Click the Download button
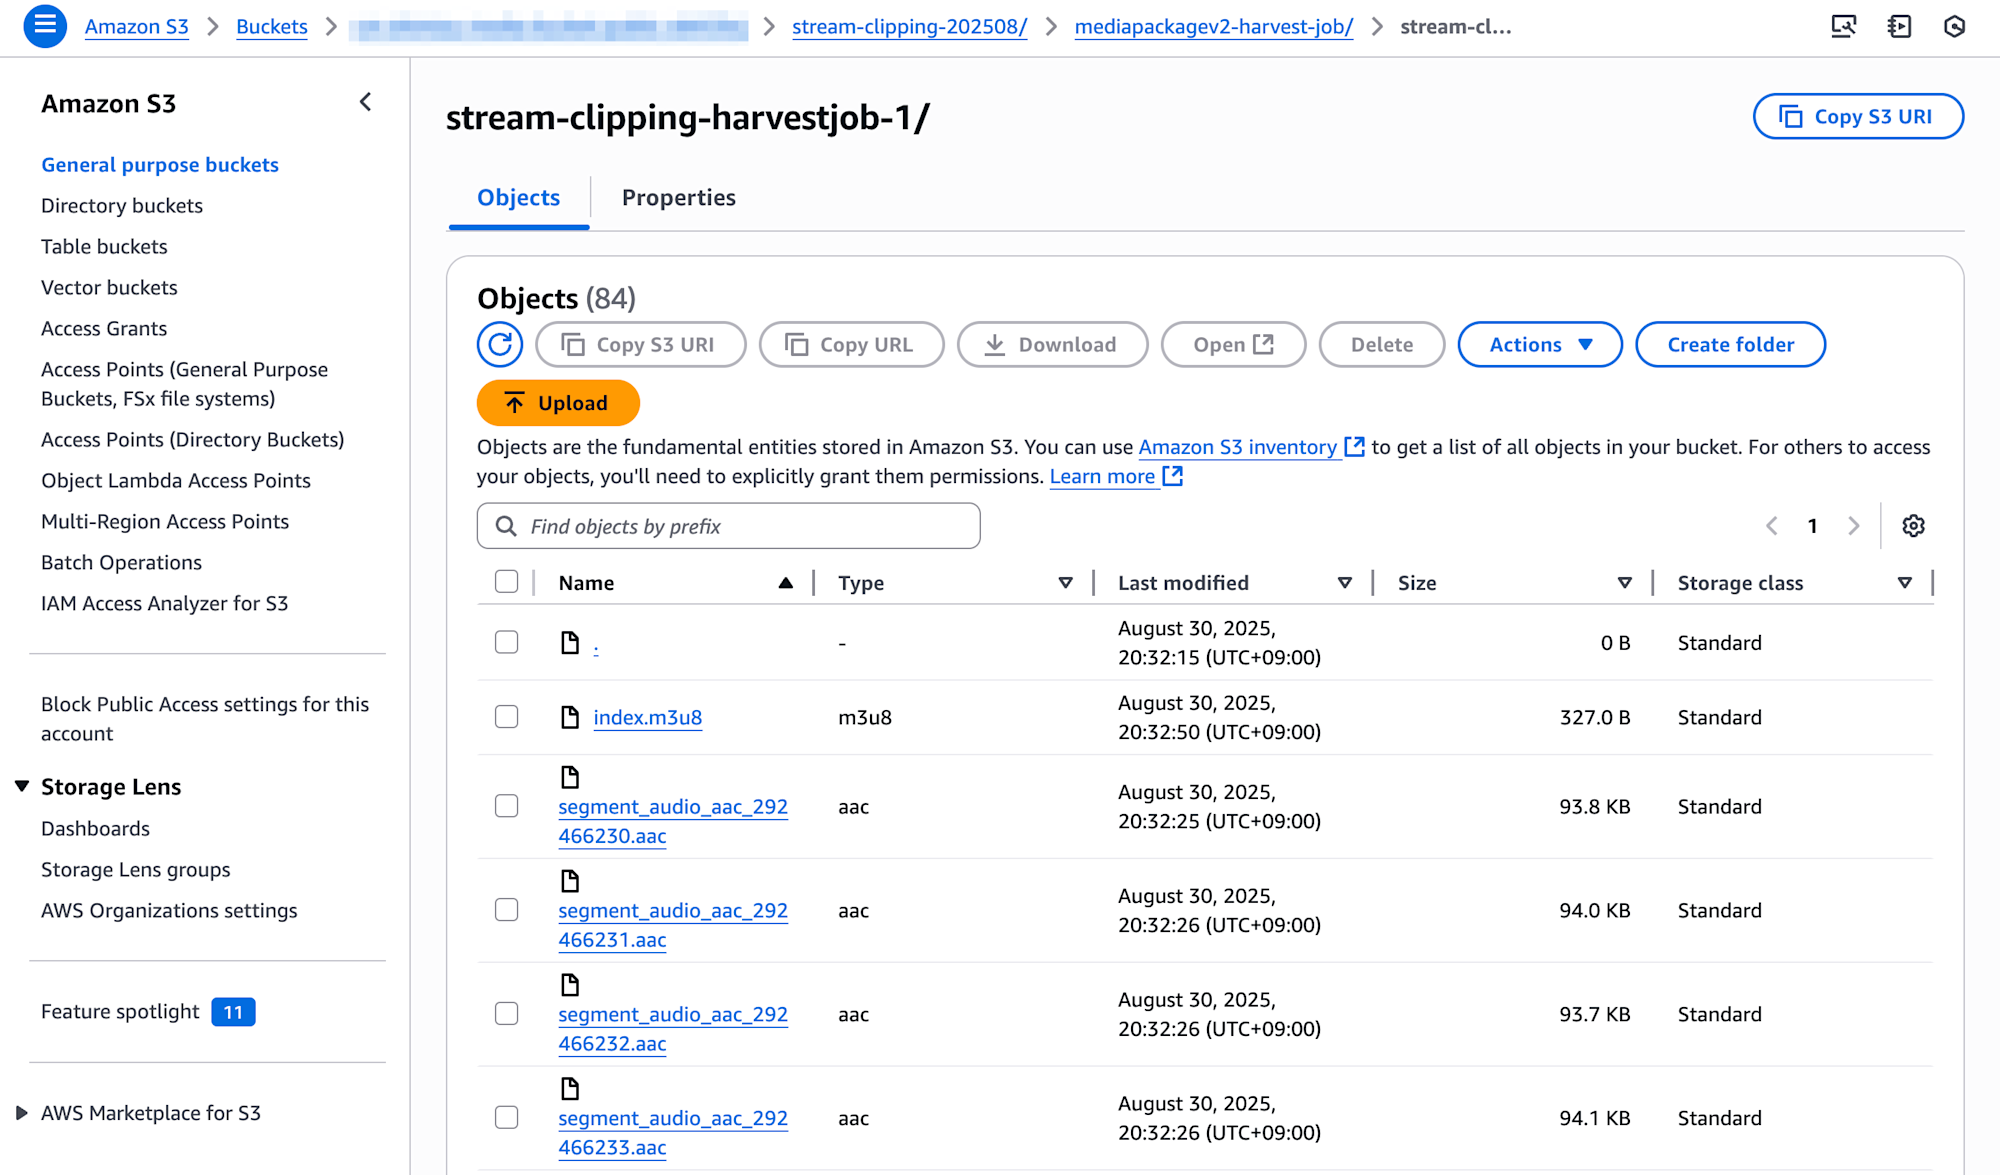This screenshot has height=1175, width=2000. coord(1052,344)
